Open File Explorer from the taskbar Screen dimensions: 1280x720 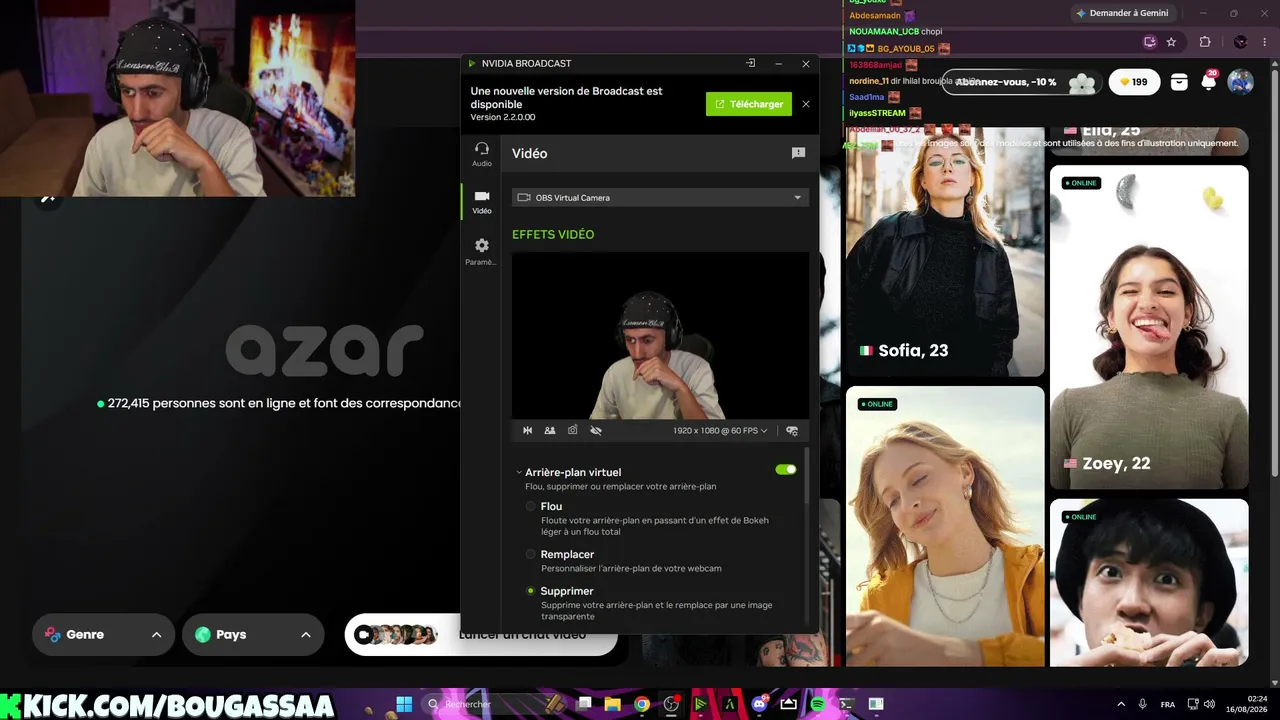612,704
